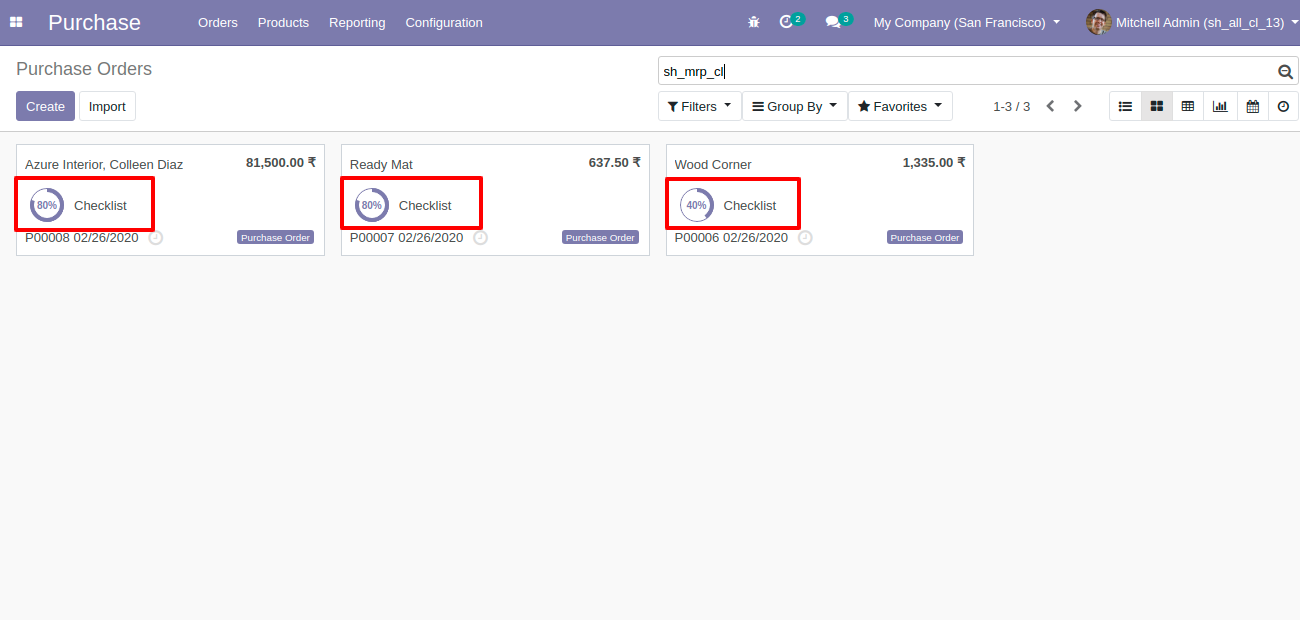1300x620 pixels.
Task: Click Checklist label on Ready Mat card
Action: 425,205
